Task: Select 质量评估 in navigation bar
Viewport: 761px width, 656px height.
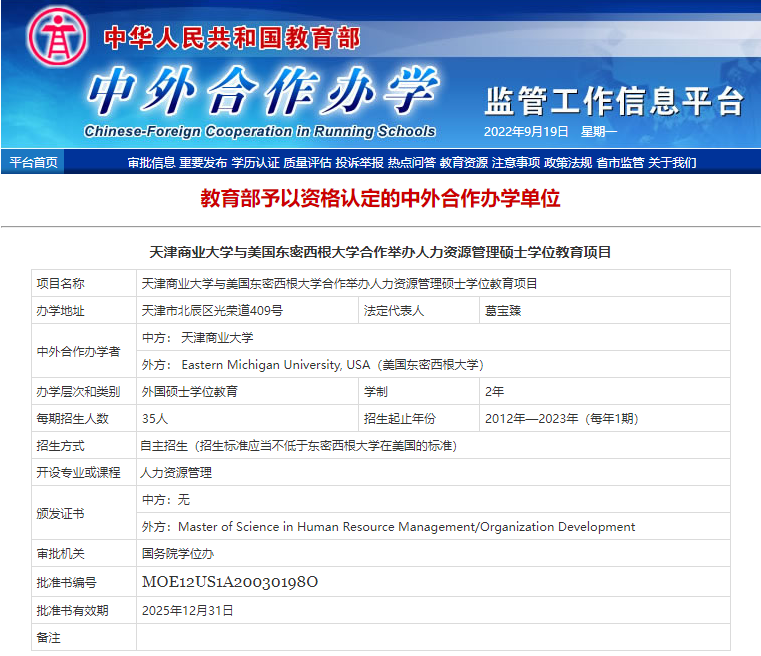Action: point(307,163)
